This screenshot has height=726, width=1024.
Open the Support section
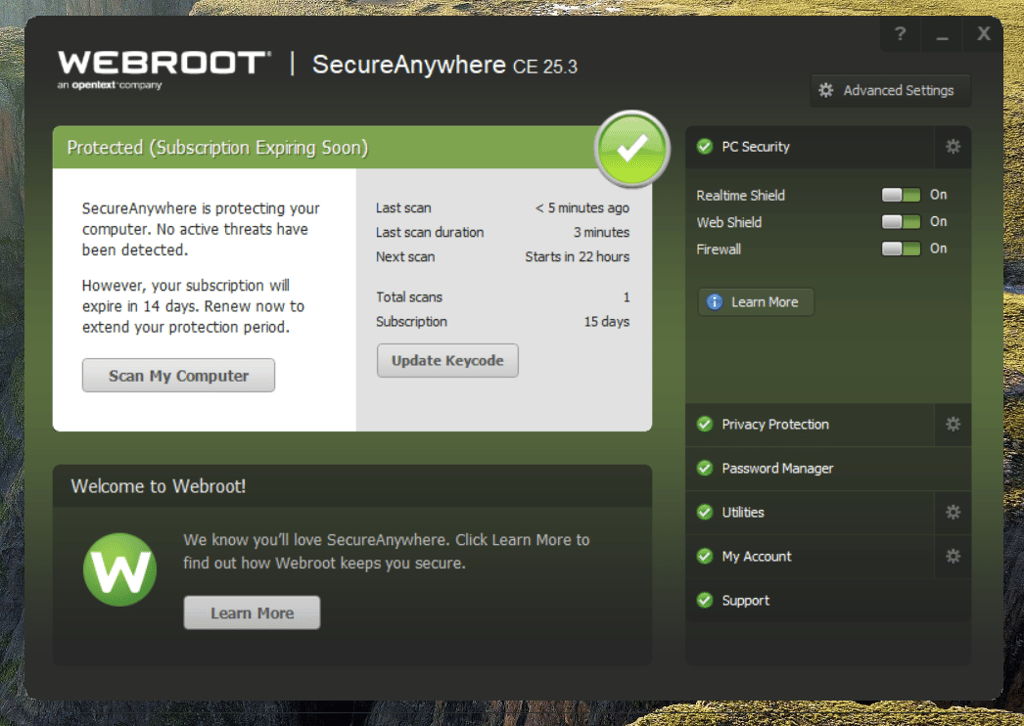(x=828, y=601)
